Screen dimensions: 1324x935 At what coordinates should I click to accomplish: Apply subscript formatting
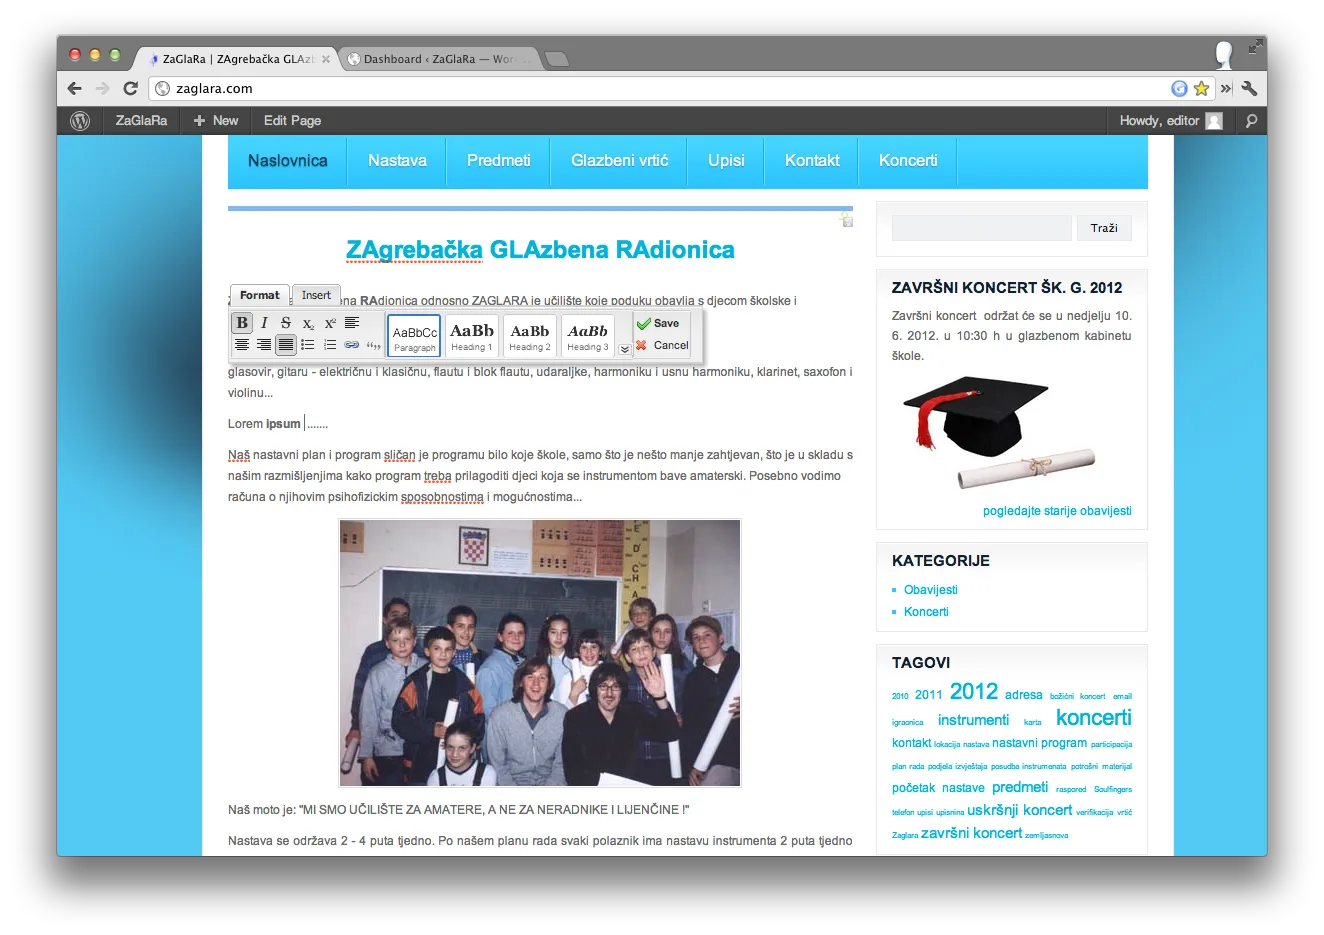point(308,323)
